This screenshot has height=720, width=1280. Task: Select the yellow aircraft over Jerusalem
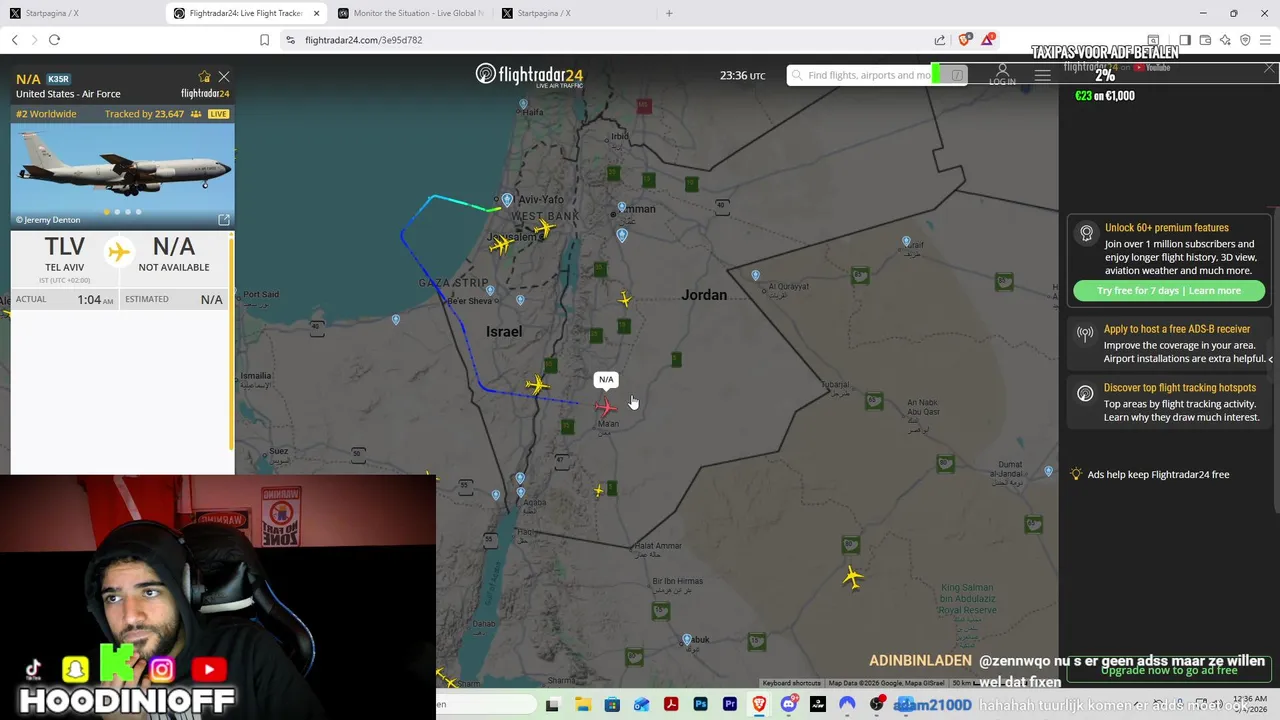pyautogui.click(x=501, y=244)
